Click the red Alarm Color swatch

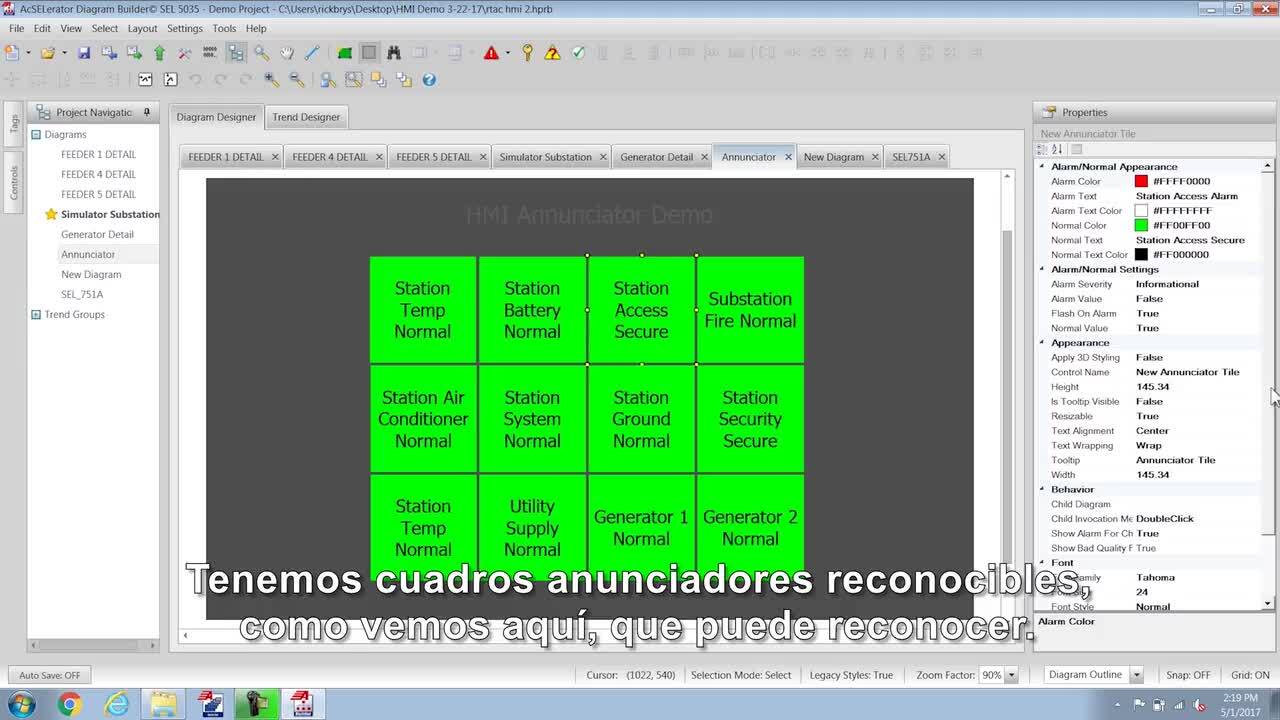[x=1141, y=182]
